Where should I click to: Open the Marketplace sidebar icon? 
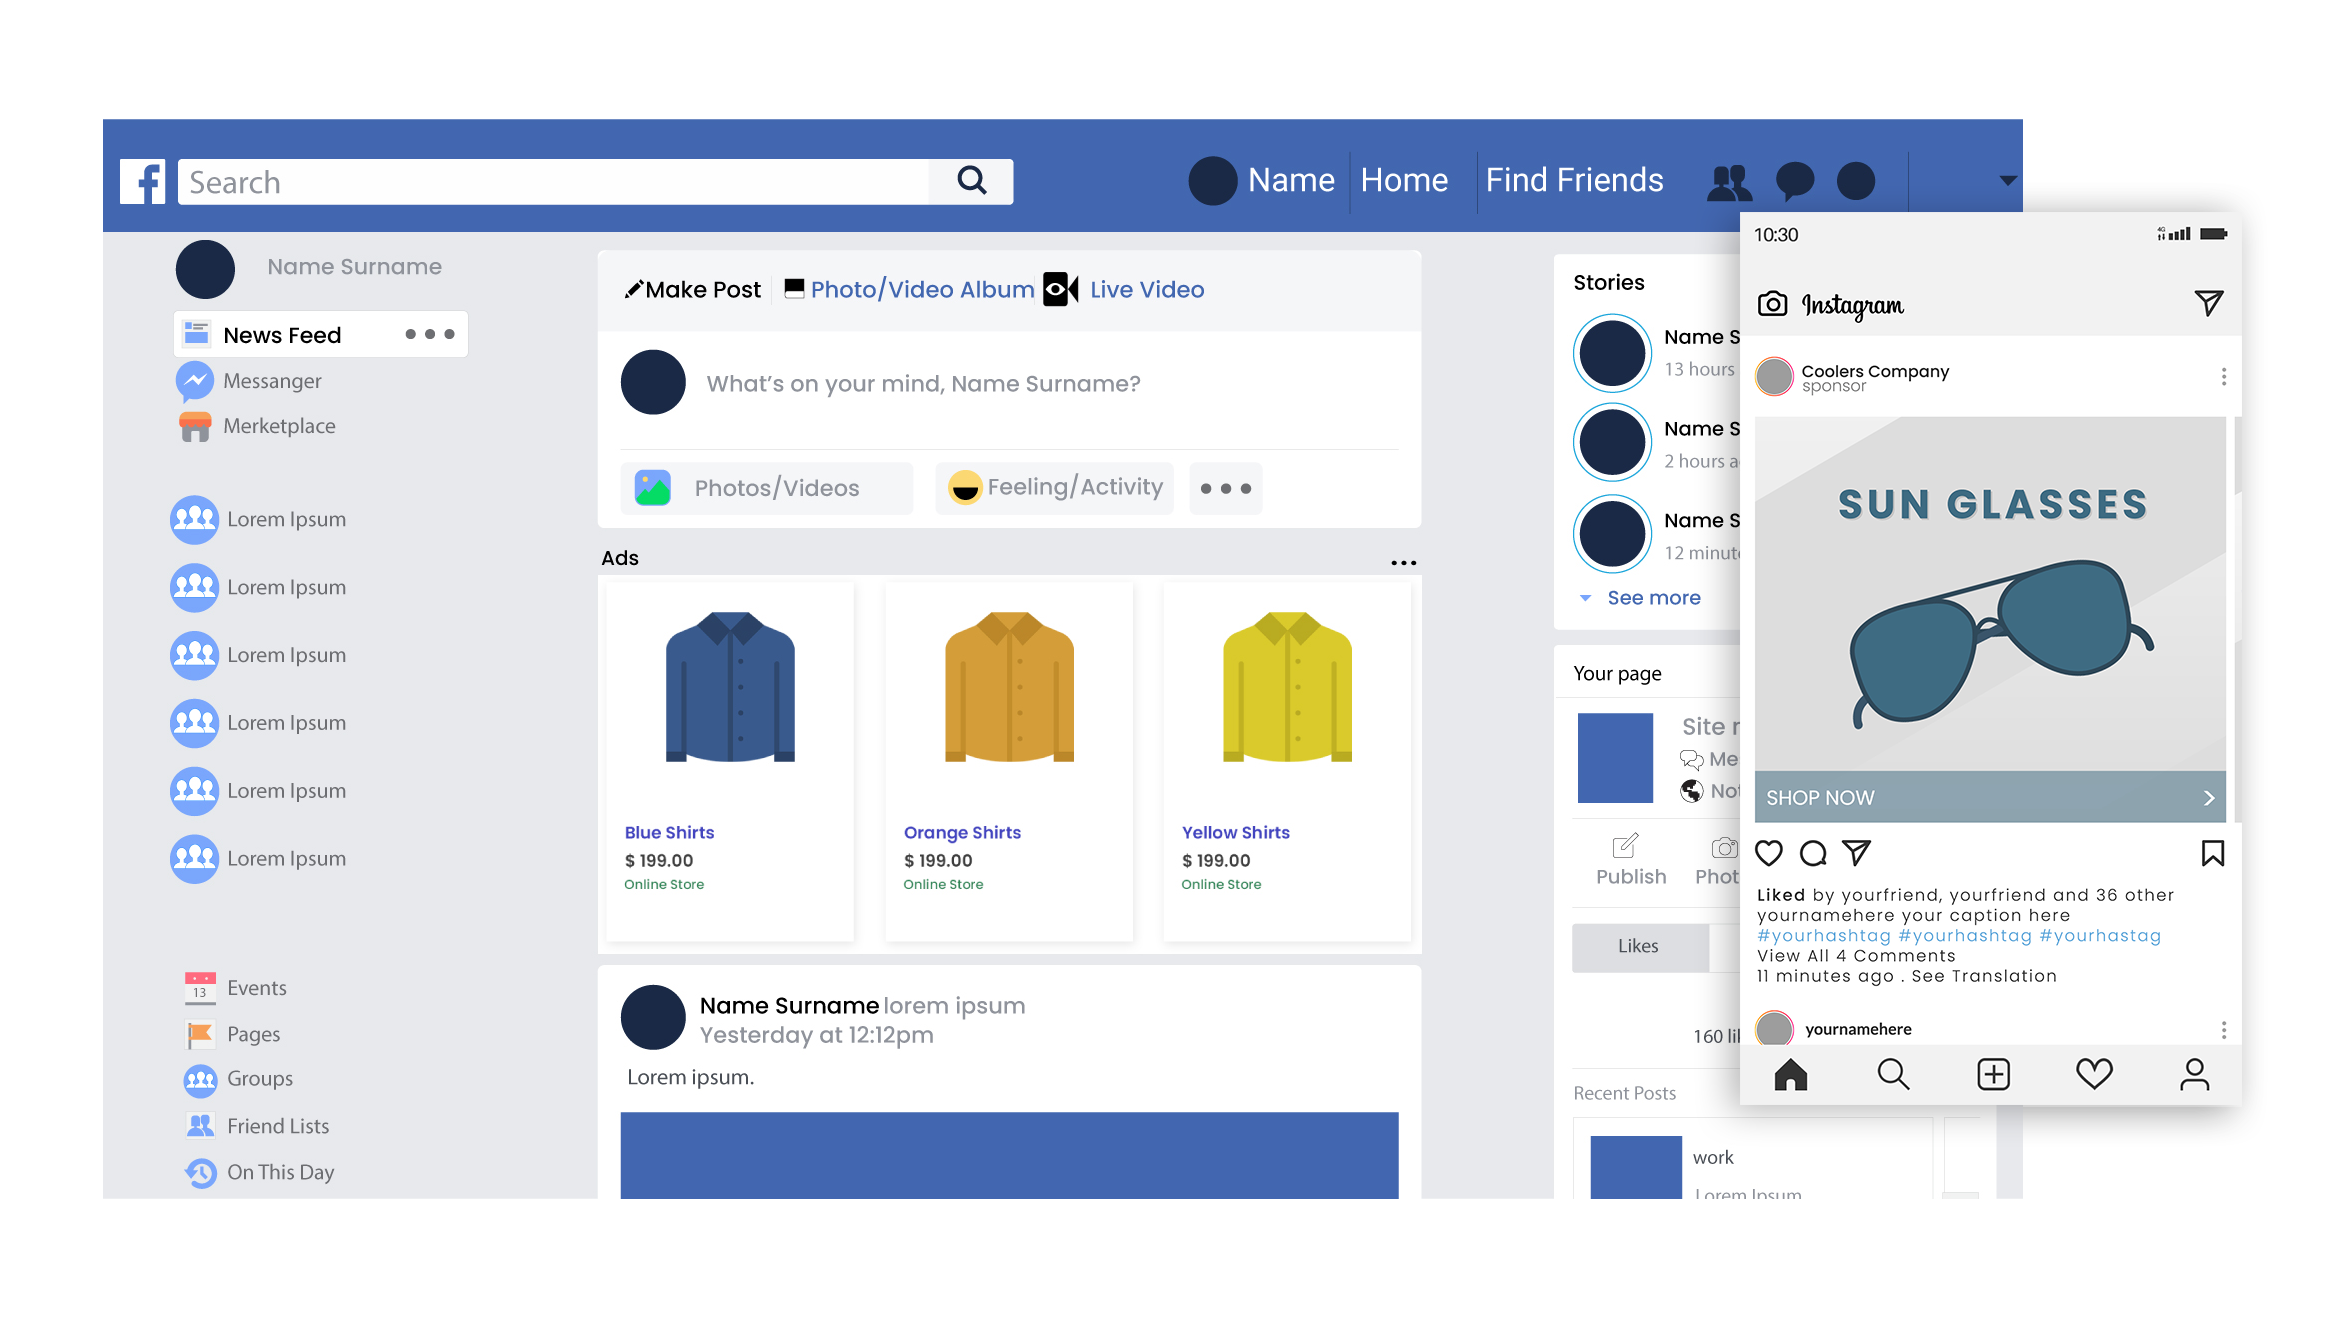196,425
